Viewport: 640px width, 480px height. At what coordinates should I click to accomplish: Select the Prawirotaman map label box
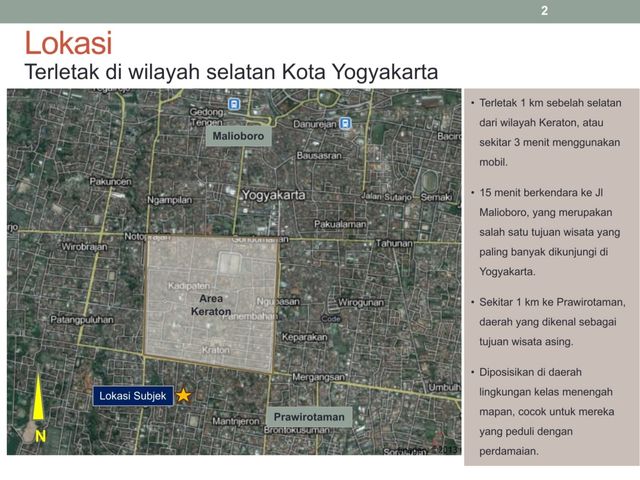click(309, 417)
